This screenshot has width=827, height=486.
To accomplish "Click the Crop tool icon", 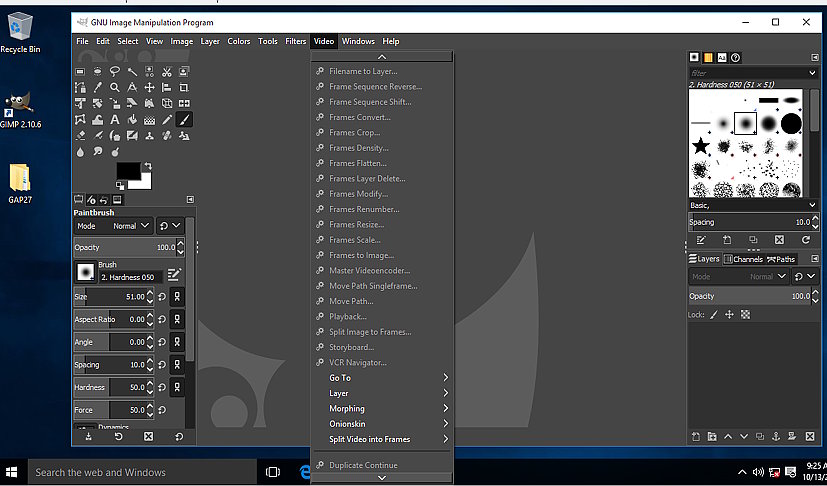I will pyautogui.click(x=184, y=87).
